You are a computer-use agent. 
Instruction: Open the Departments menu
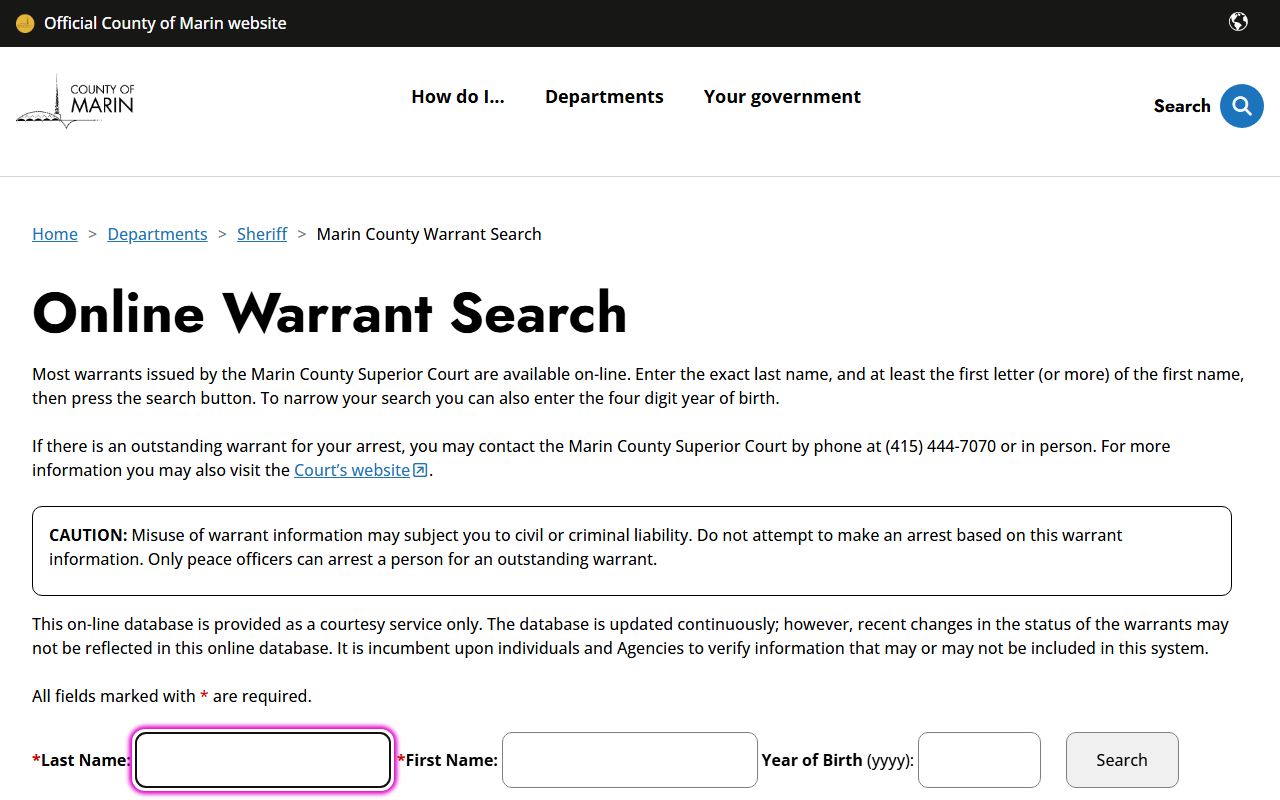click(x=604, y=97)
